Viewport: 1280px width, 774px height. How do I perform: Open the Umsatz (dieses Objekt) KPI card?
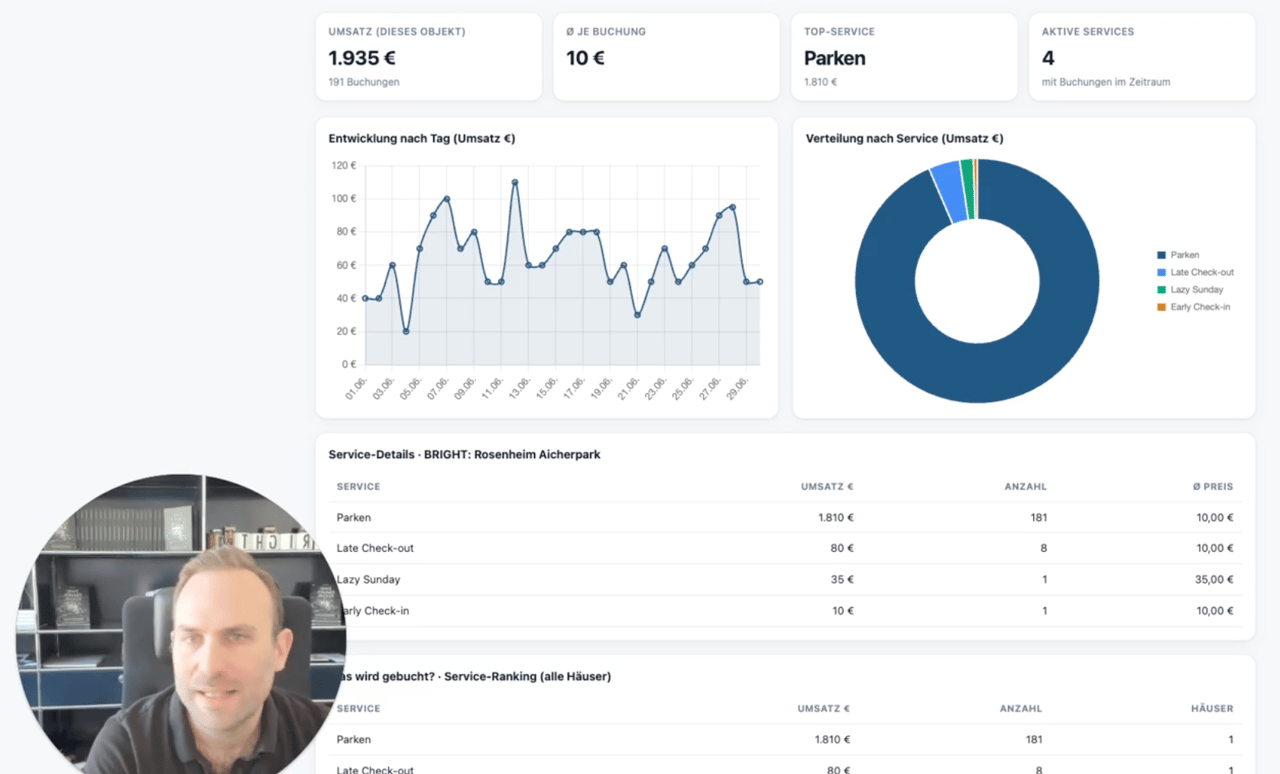coord(429,57)
